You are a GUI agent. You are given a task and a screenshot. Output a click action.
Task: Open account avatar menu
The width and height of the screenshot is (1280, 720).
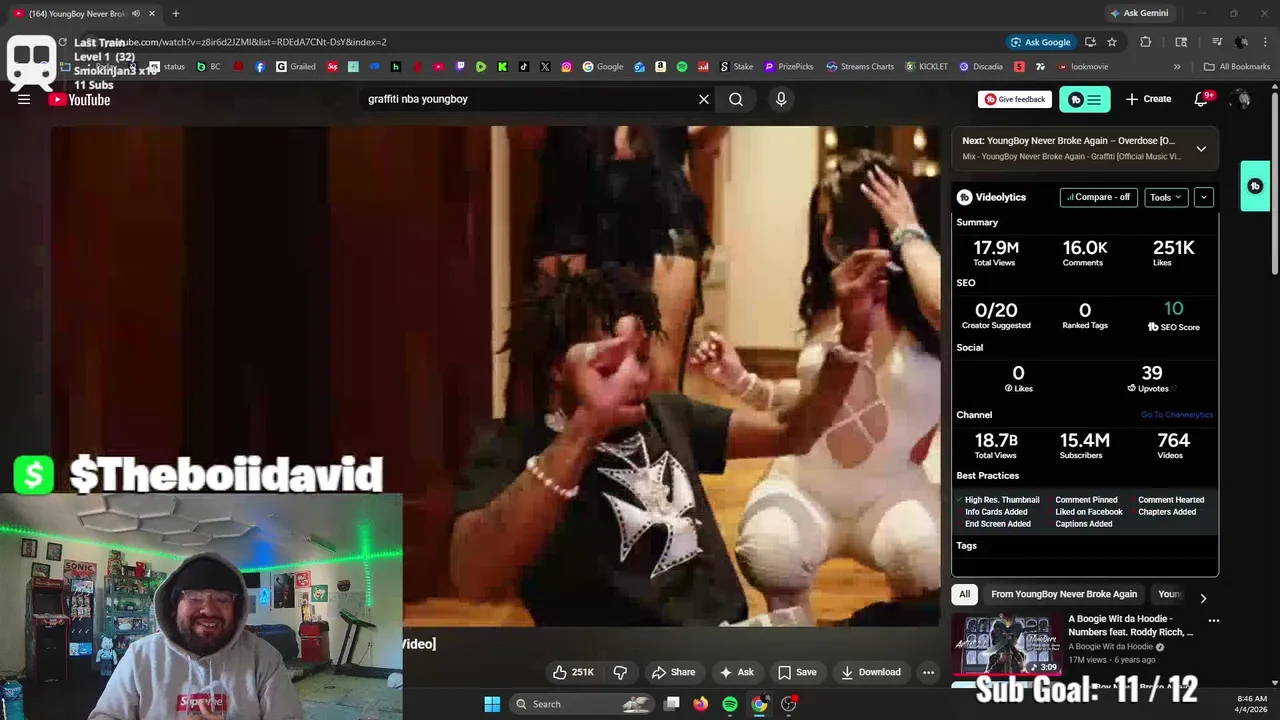click(x=1241, y=99)
